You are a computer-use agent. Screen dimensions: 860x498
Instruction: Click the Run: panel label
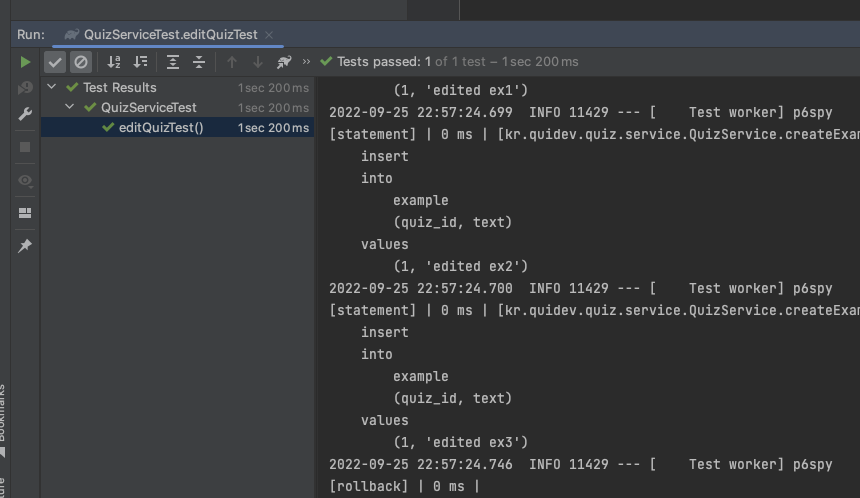point(31,35)
